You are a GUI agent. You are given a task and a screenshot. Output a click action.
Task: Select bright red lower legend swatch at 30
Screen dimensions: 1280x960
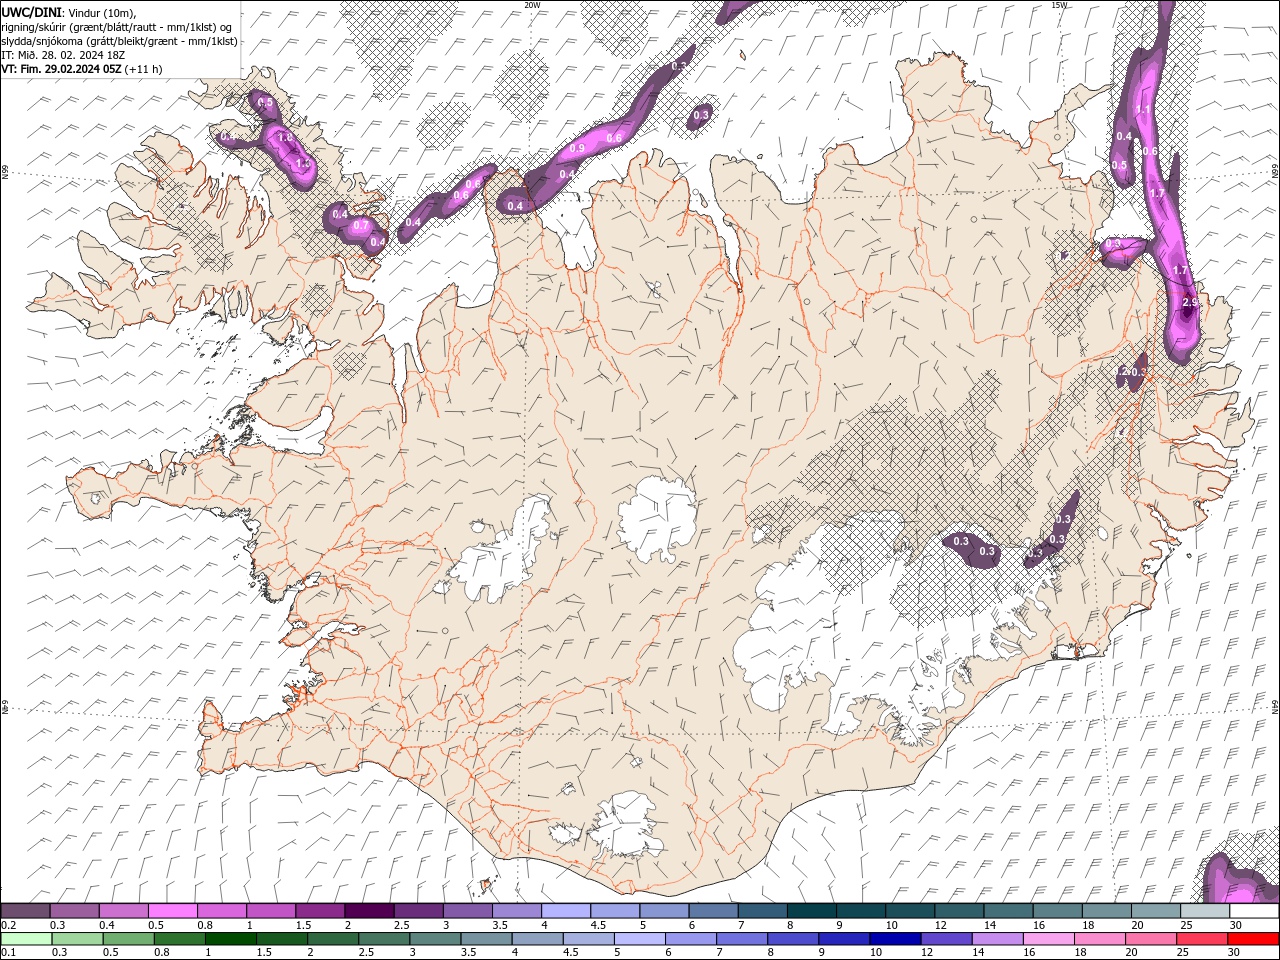[x=1253, y=938]
